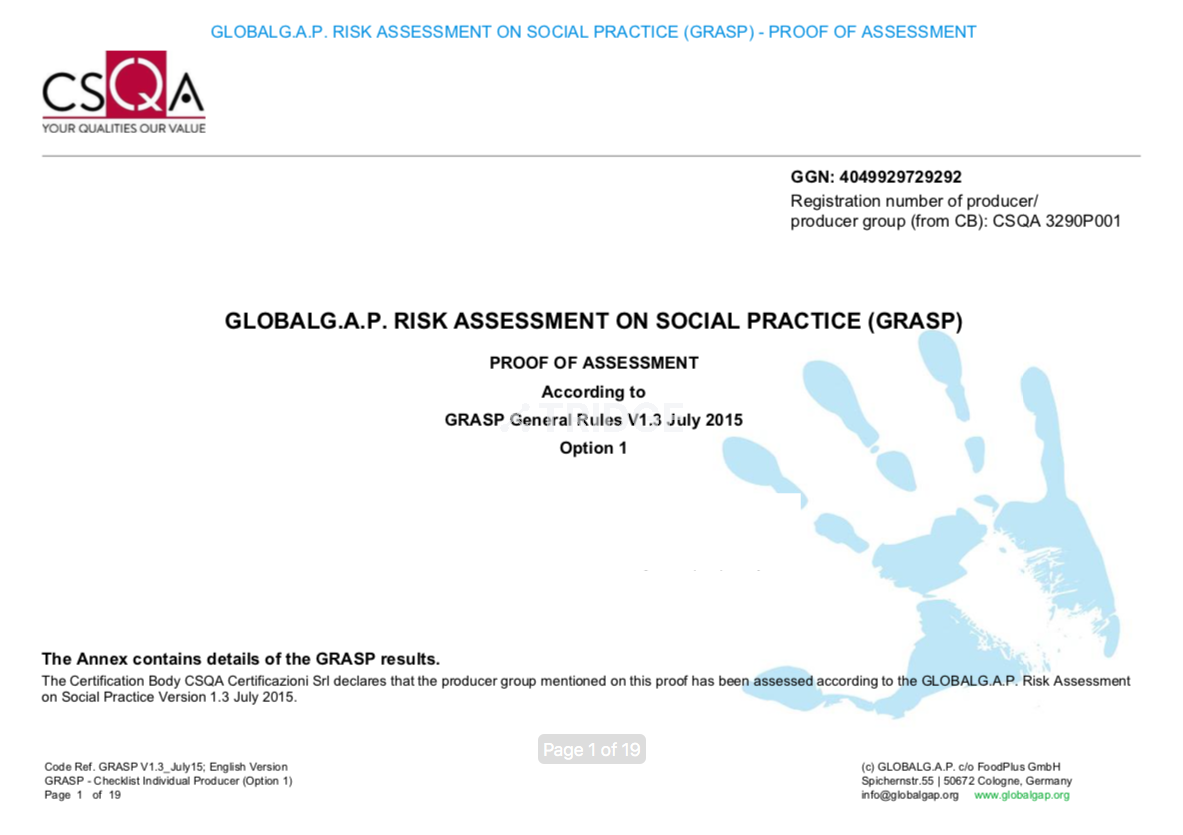Screen dimensions: 1183x835
Task: Click the CSQA logo
Action: [123, 92]
